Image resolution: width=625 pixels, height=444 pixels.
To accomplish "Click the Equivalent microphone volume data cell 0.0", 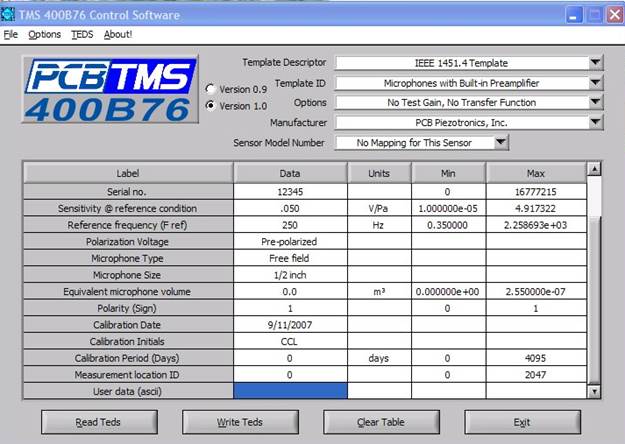I will point(290,291).
